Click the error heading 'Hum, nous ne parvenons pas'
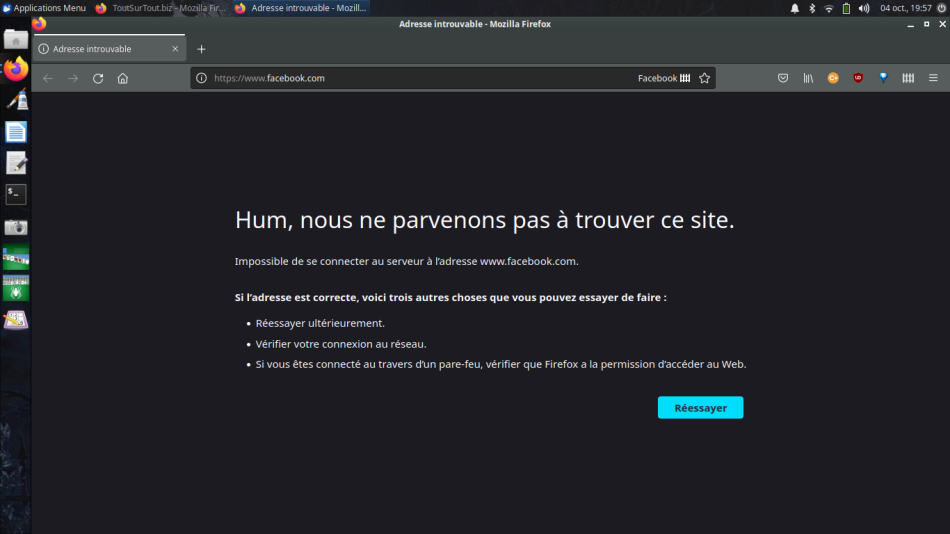 pyautogui.click(x=484, y=219)
